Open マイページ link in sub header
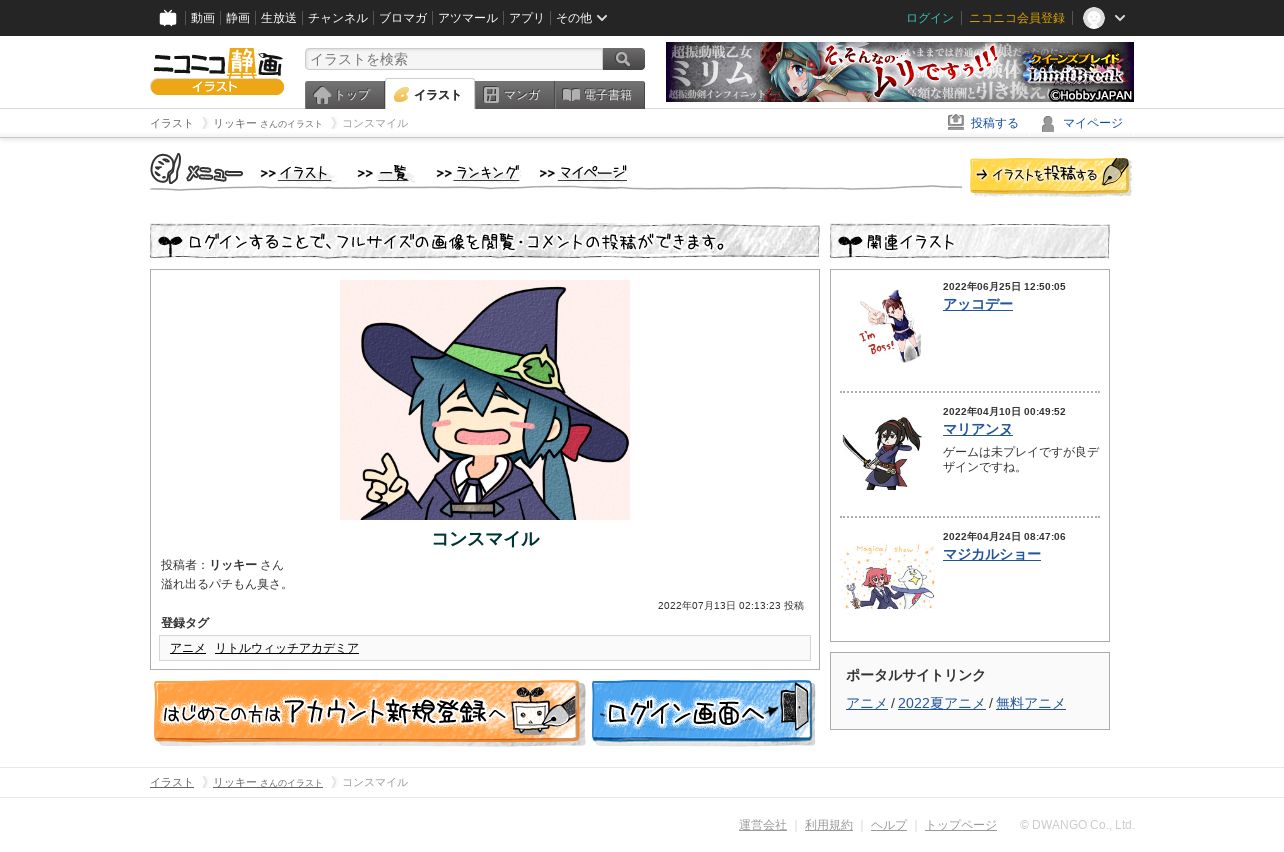The image size is (1284, 852). 1093,123
